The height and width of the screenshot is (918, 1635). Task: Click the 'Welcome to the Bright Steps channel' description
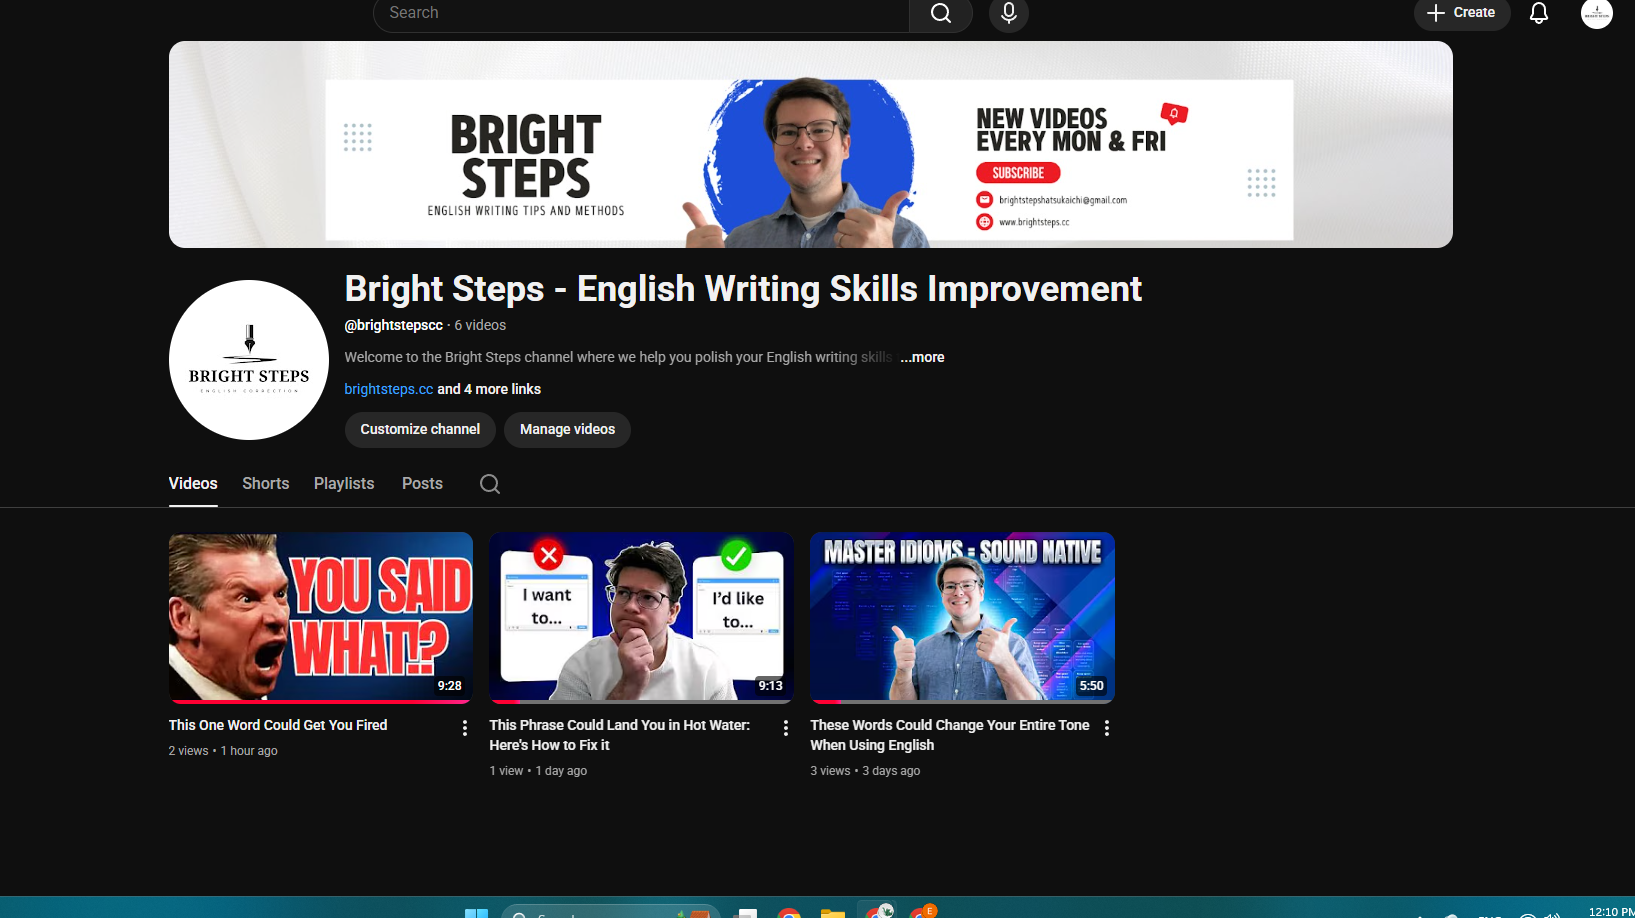618,357
